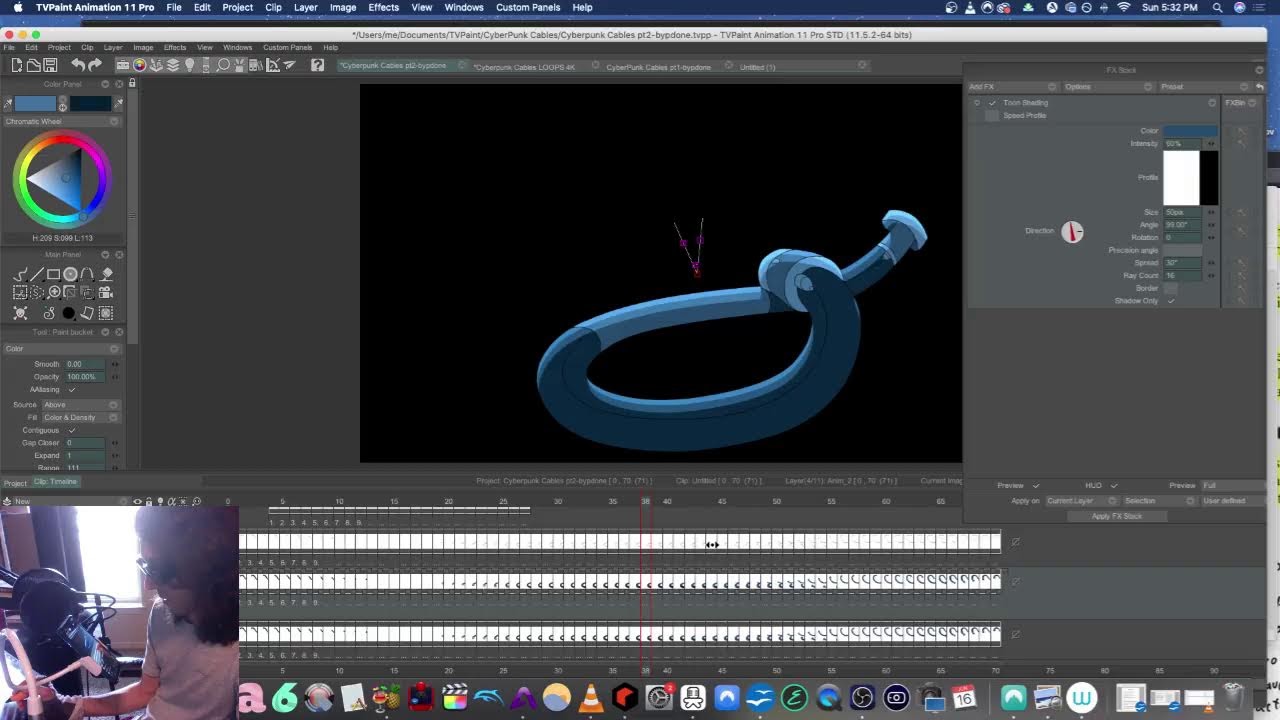Open the FX Stack Options dropdown
This screenshot has width=1280, height=720.
click(x=1108, y=87)
